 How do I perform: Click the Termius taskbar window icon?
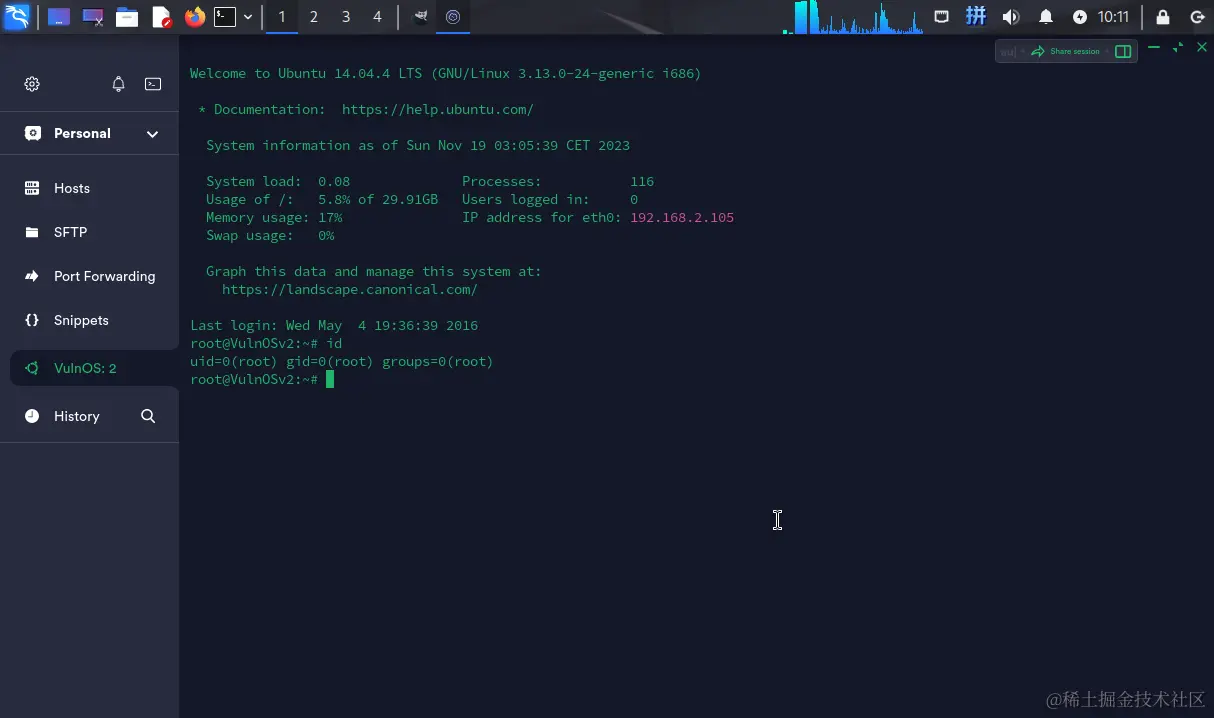(453, 16)
